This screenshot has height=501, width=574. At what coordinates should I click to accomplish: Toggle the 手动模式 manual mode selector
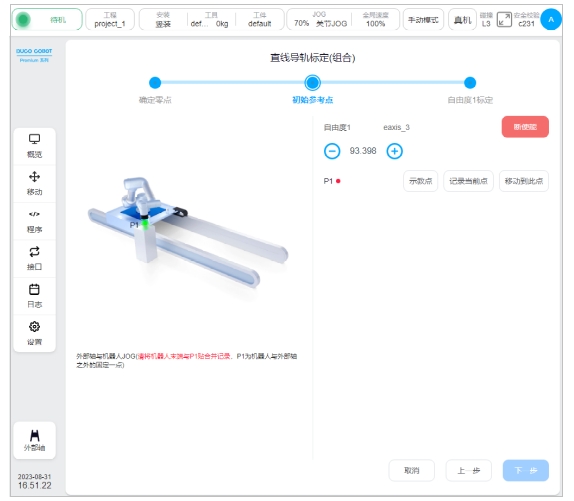pos(423,19)
